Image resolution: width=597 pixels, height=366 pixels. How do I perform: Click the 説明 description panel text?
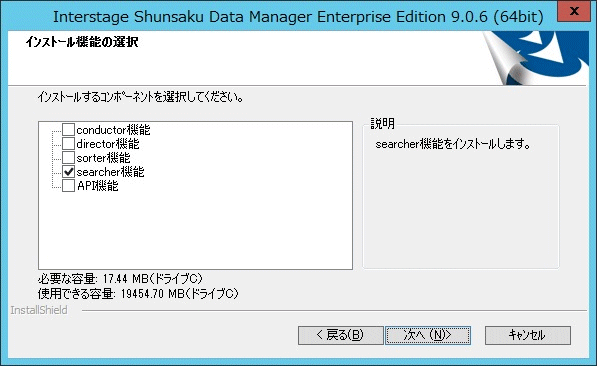click(453, 144)
